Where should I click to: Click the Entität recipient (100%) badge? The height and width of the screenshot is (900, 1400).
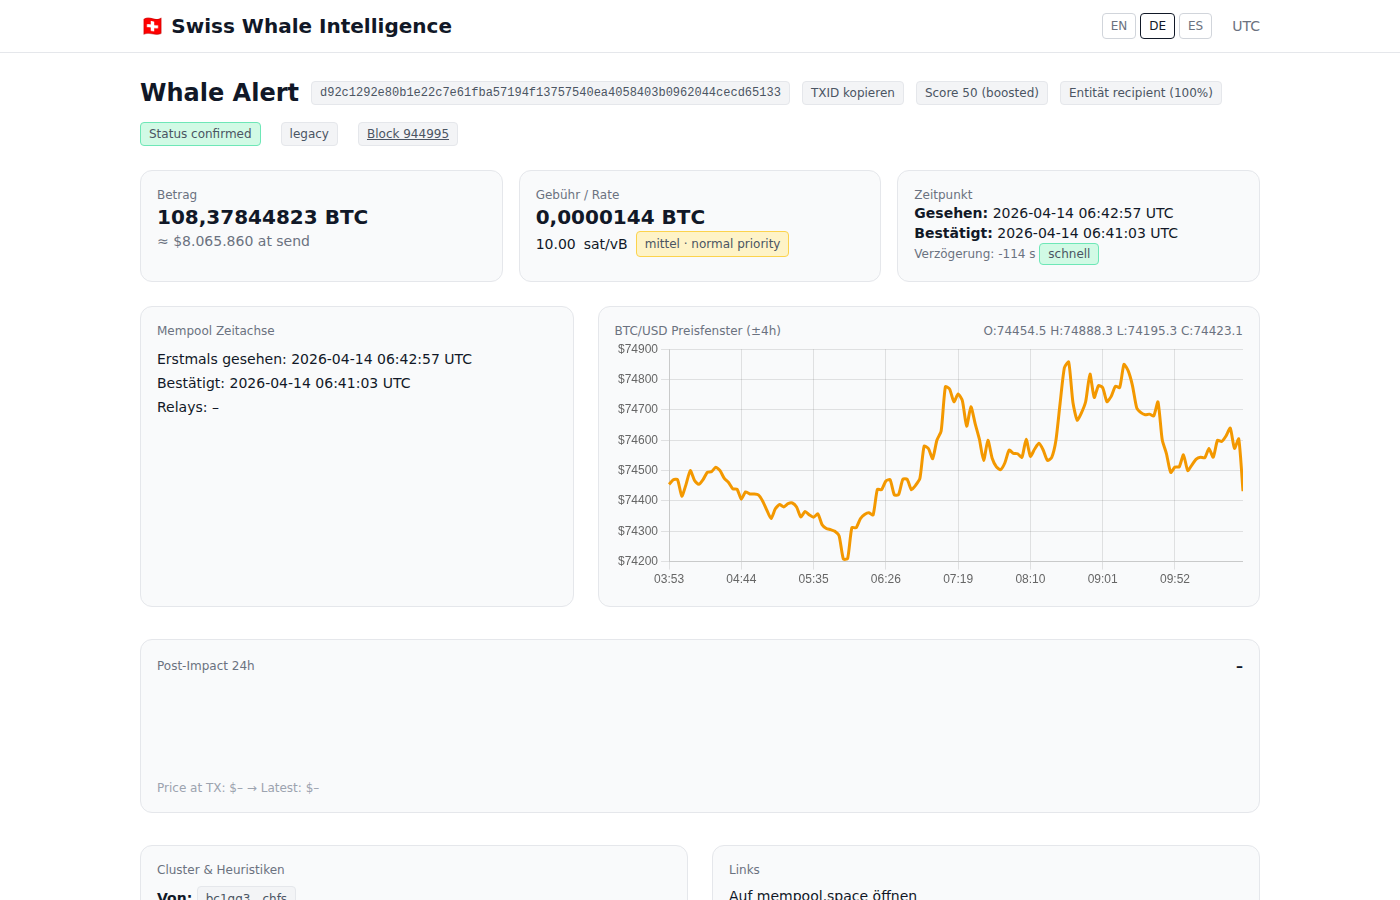1141,93
